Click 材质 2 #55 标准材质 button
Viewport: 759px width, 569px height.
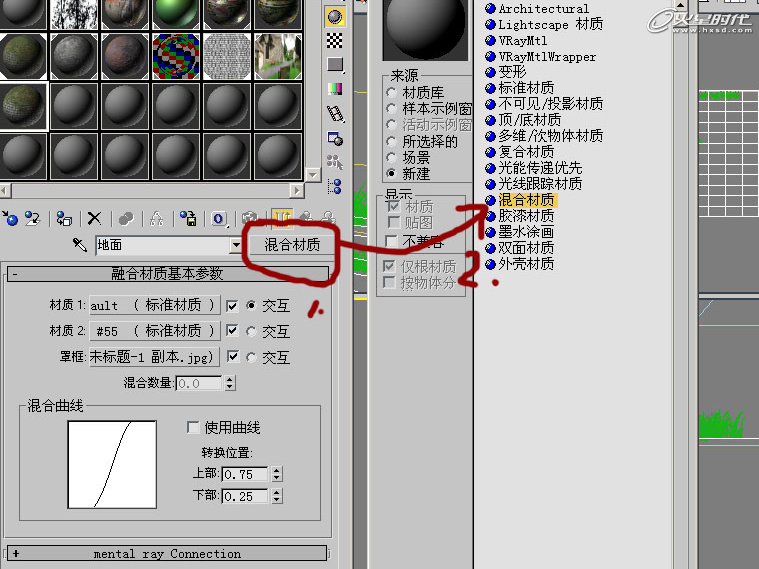[154, 331]
